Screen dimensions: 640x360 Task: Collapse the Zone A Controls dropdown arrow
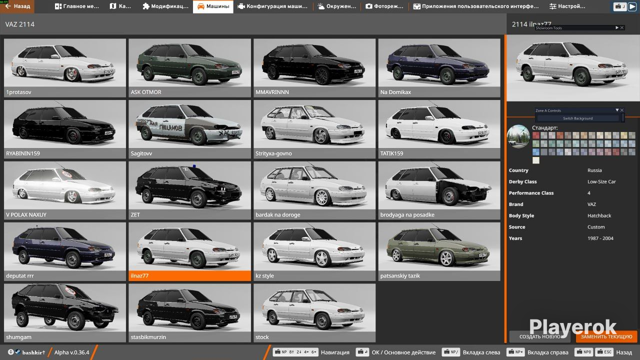tap(617, 110)
